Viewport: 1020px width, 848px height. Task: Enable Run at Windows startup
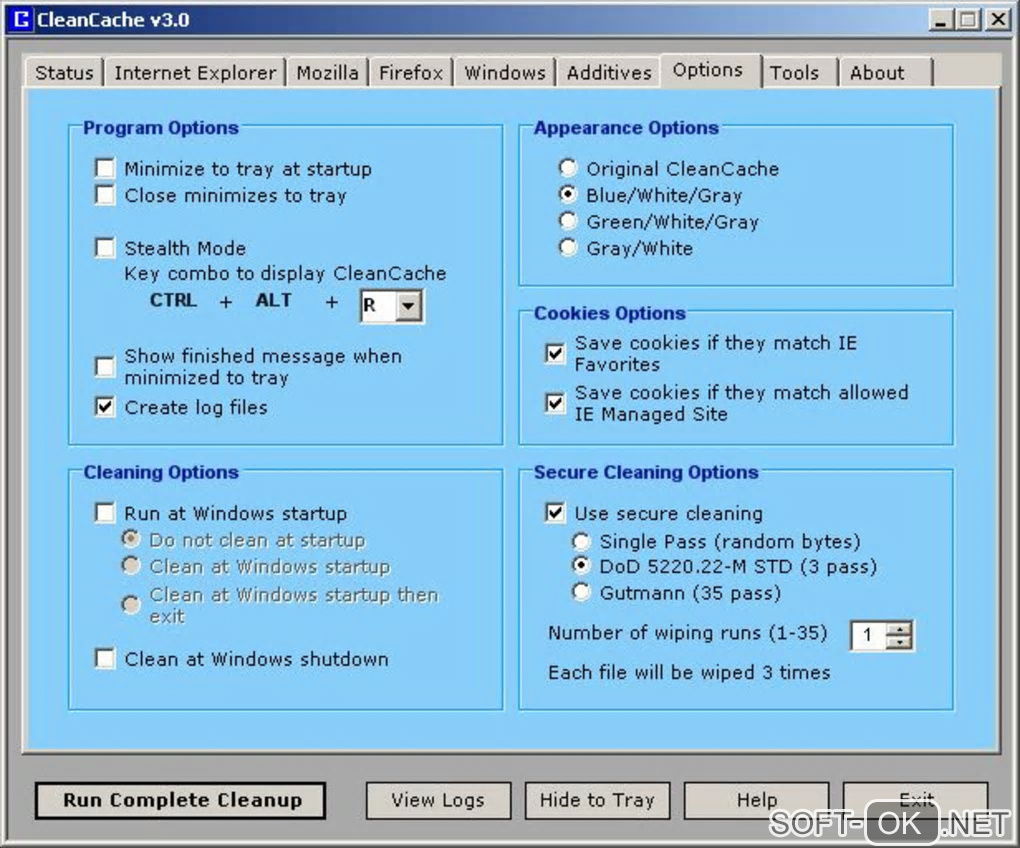pyautogui.click(x=105, y=513)
